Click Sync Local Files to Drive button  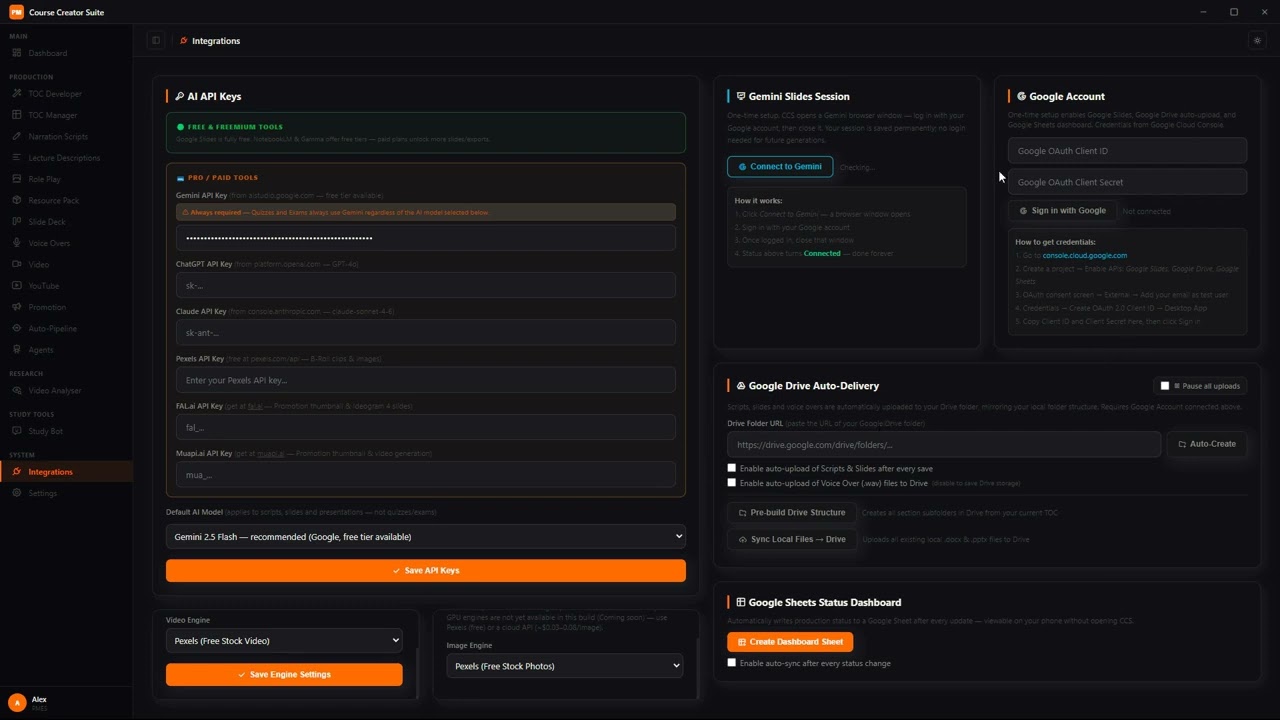tap(791, 540)
